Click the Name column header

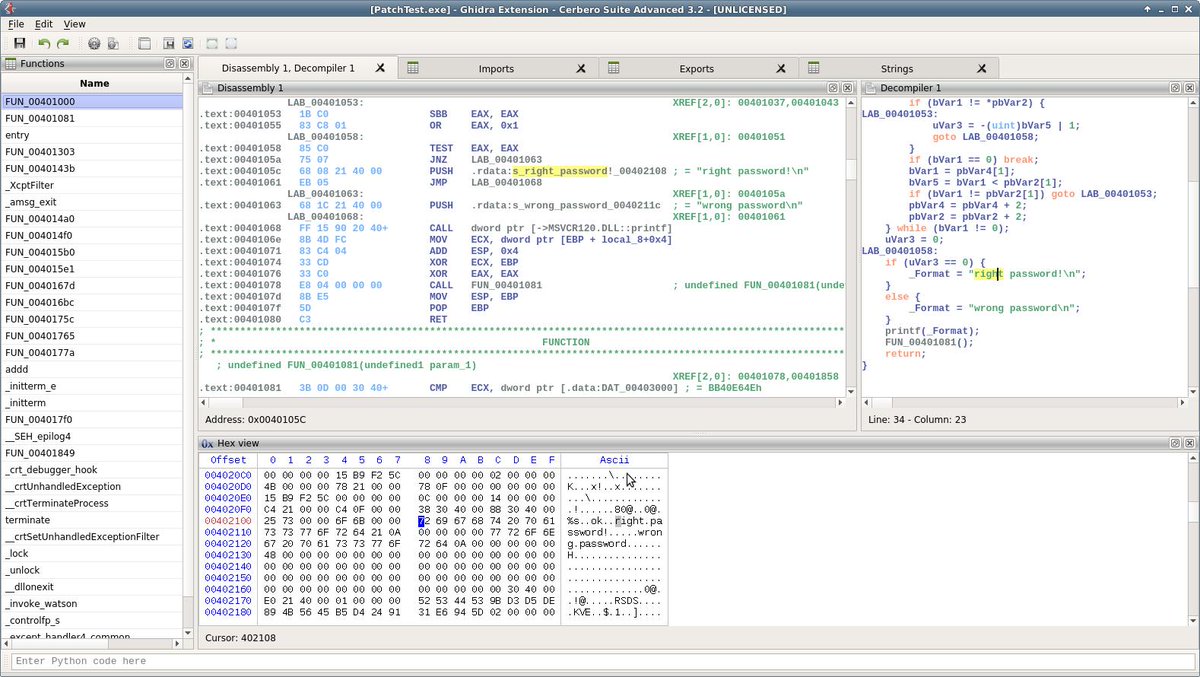pos(94,84)
